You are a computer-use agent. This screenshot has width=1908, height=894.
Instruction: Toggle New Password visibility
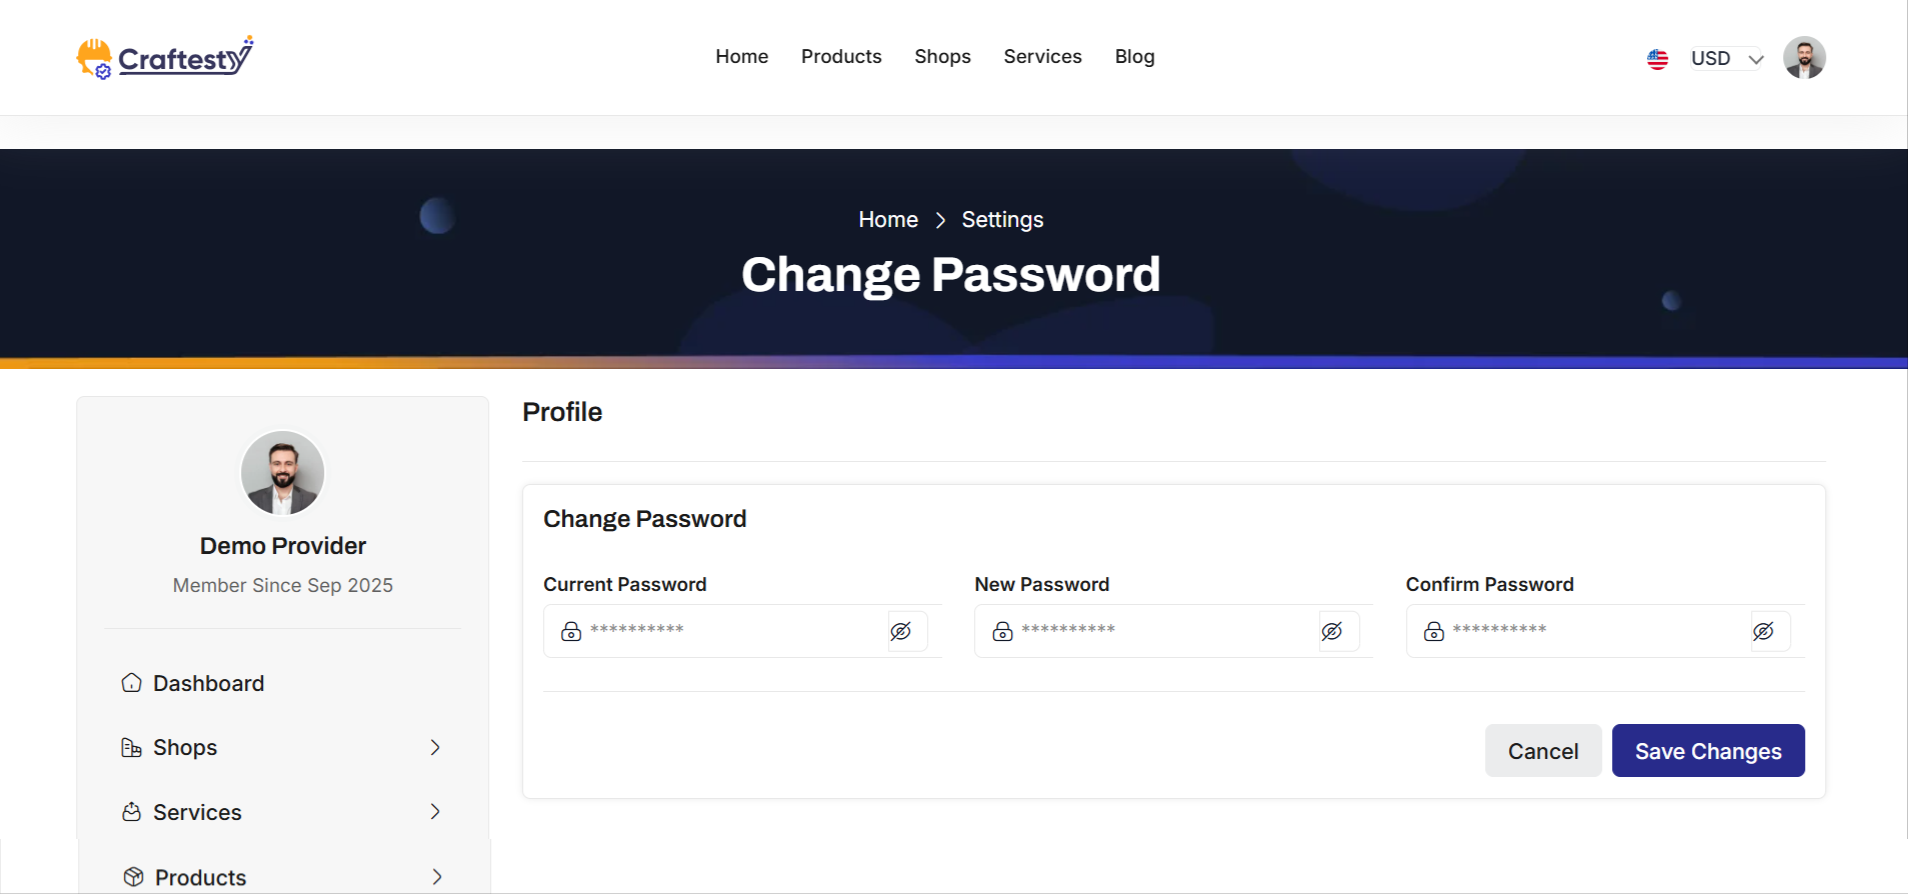(1332, 631)
